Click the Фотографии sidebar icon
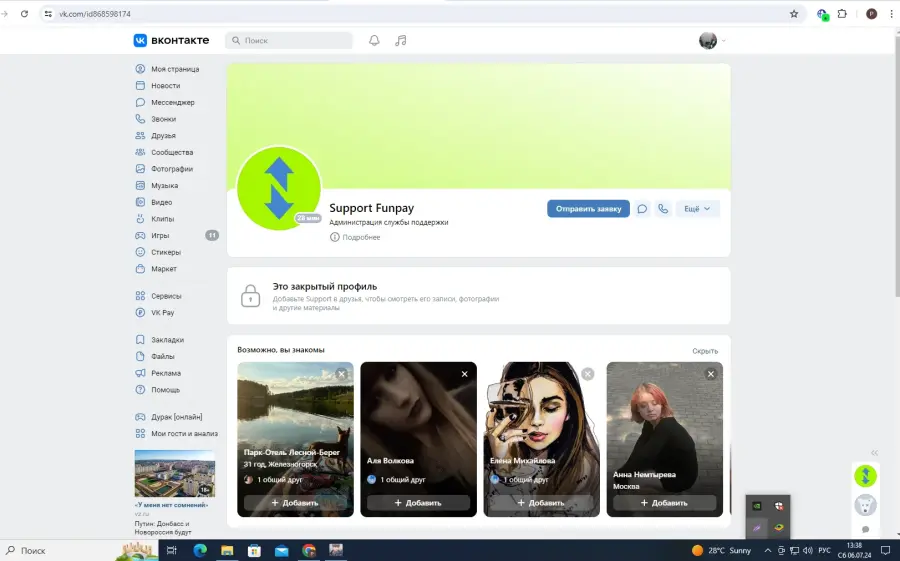 [140, 169]
